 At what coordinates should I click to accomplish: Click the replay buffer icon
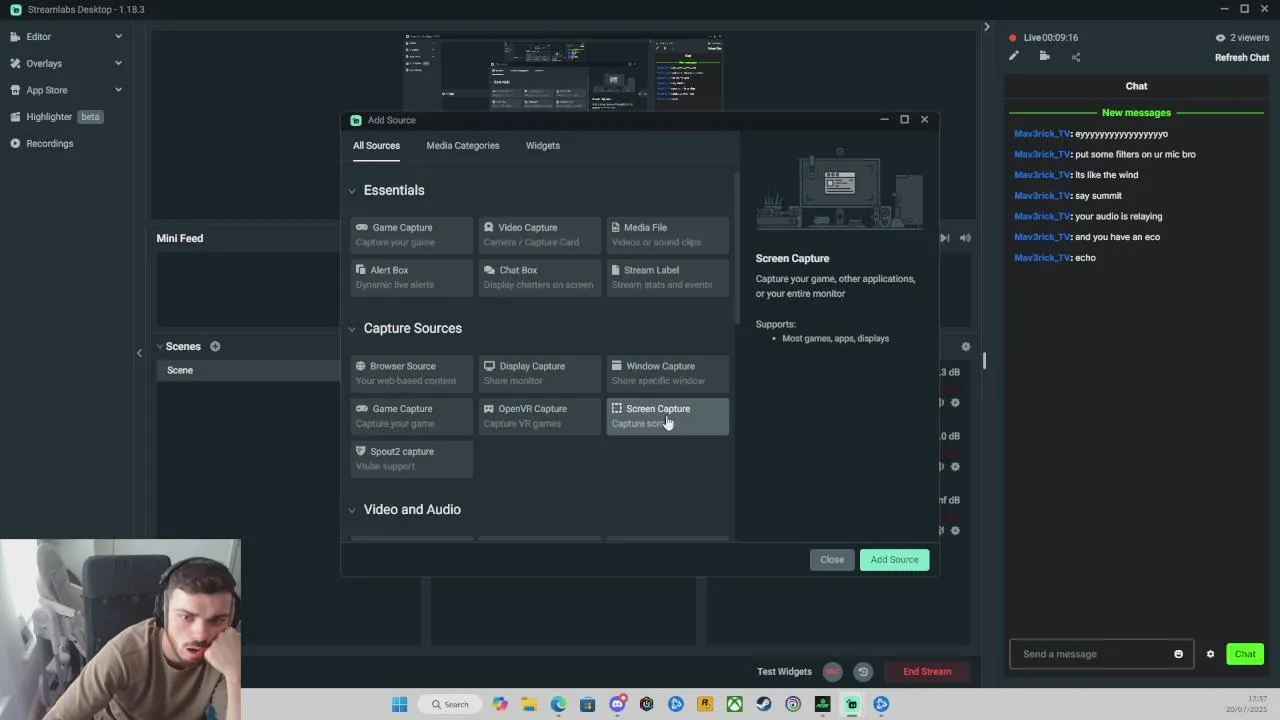[863, 672]
